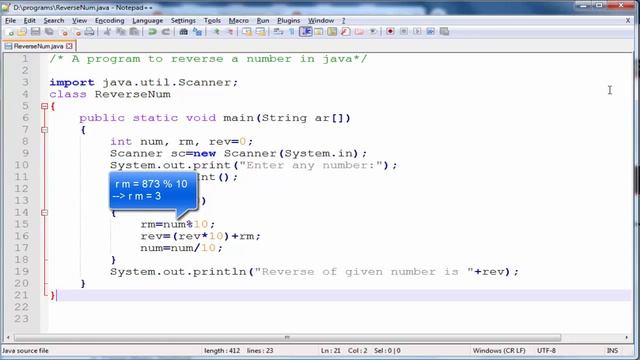Create a new document with New icon
The image size is (640, 360).
point(10,32)
